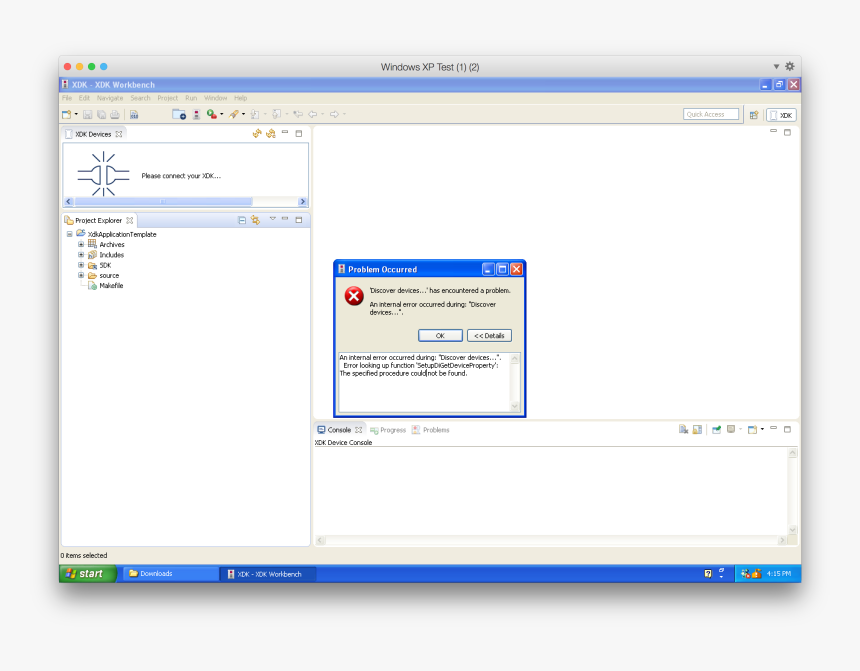The width and height of the screenshot is (860, 671).
Task: Click the device flash toolbar icon
Action: [x=196, y=114]
